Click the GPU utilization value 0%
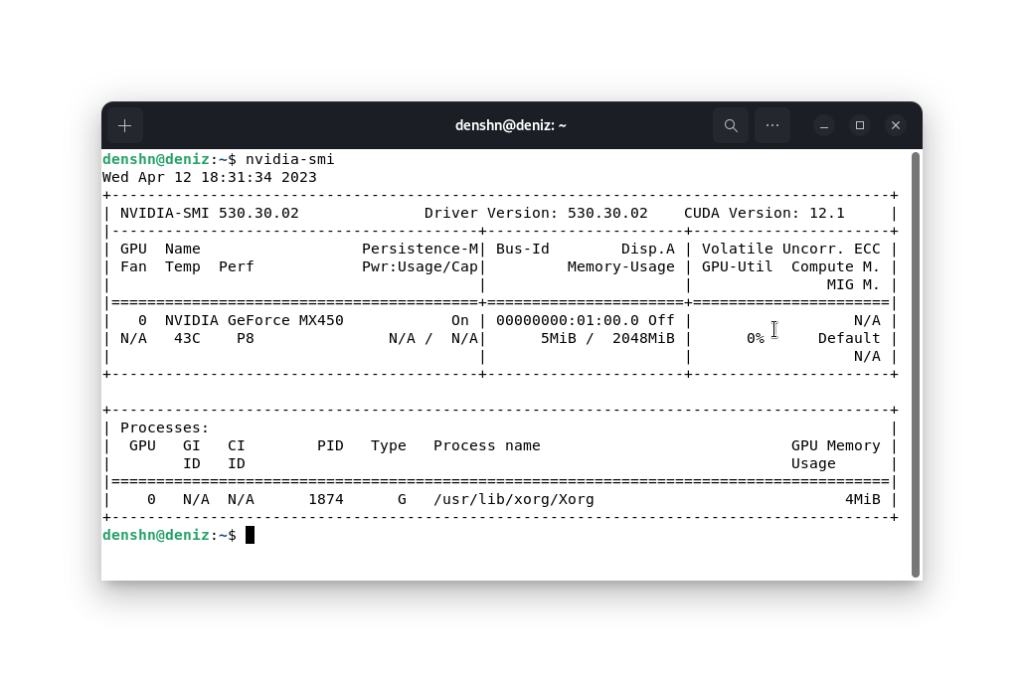The width and height of the screenshot is (1024, 682). tap(756, 338)
